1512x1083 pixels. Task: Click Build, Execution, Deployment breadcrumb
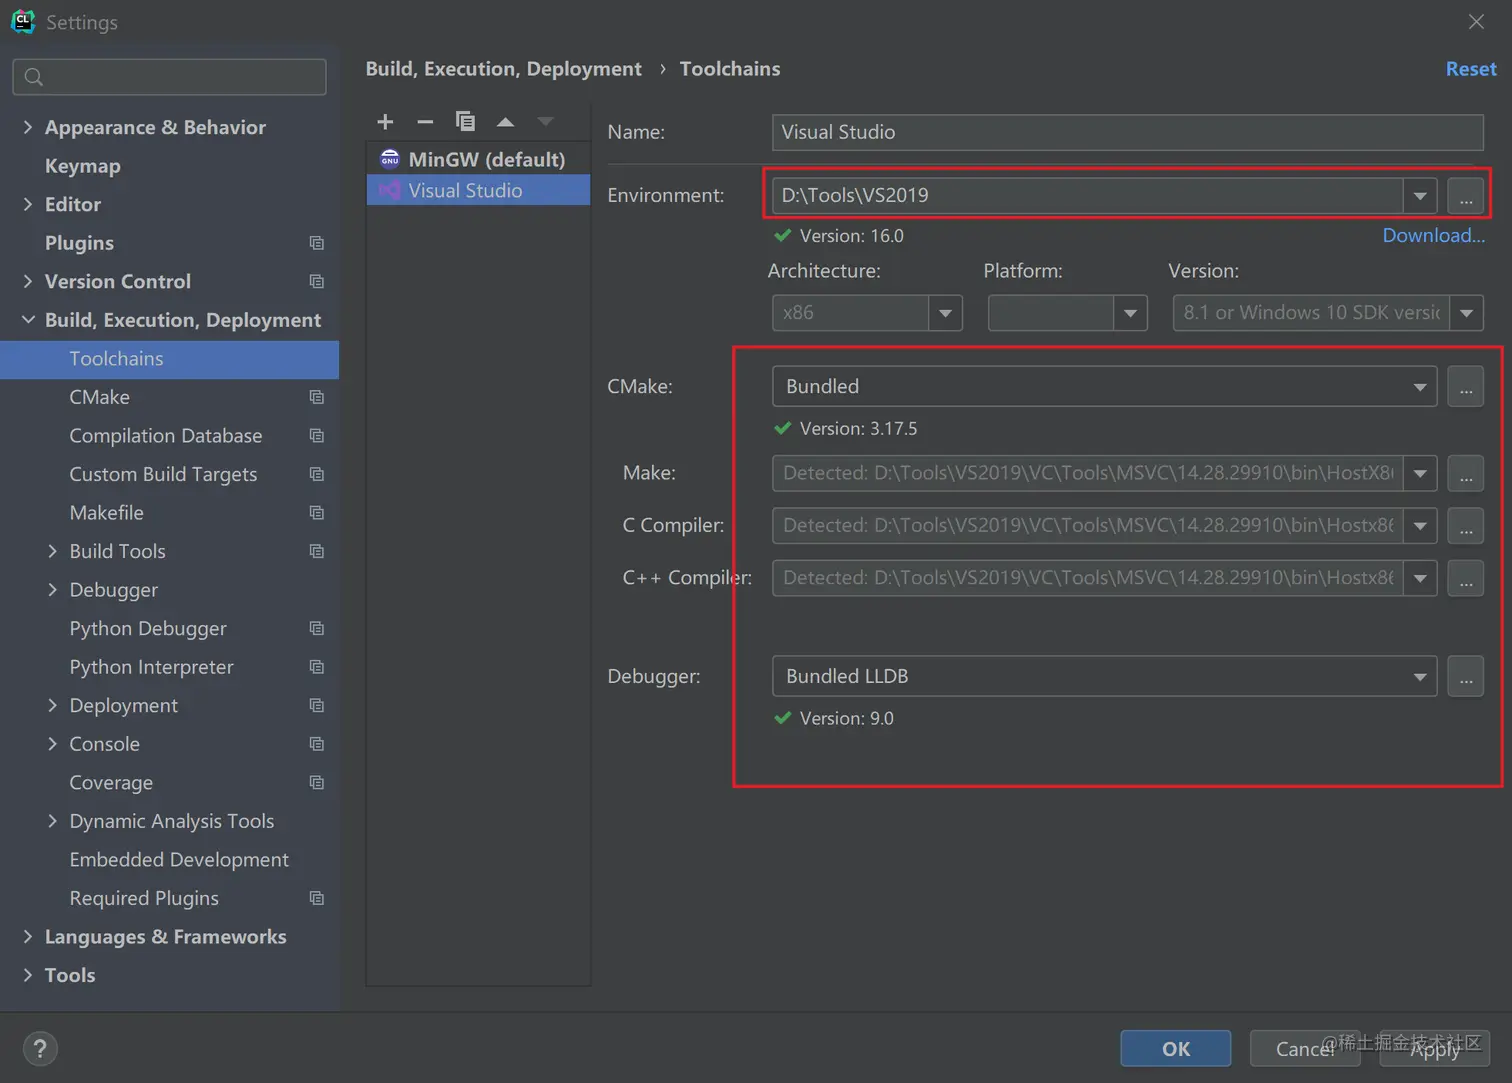pos(503,69)
